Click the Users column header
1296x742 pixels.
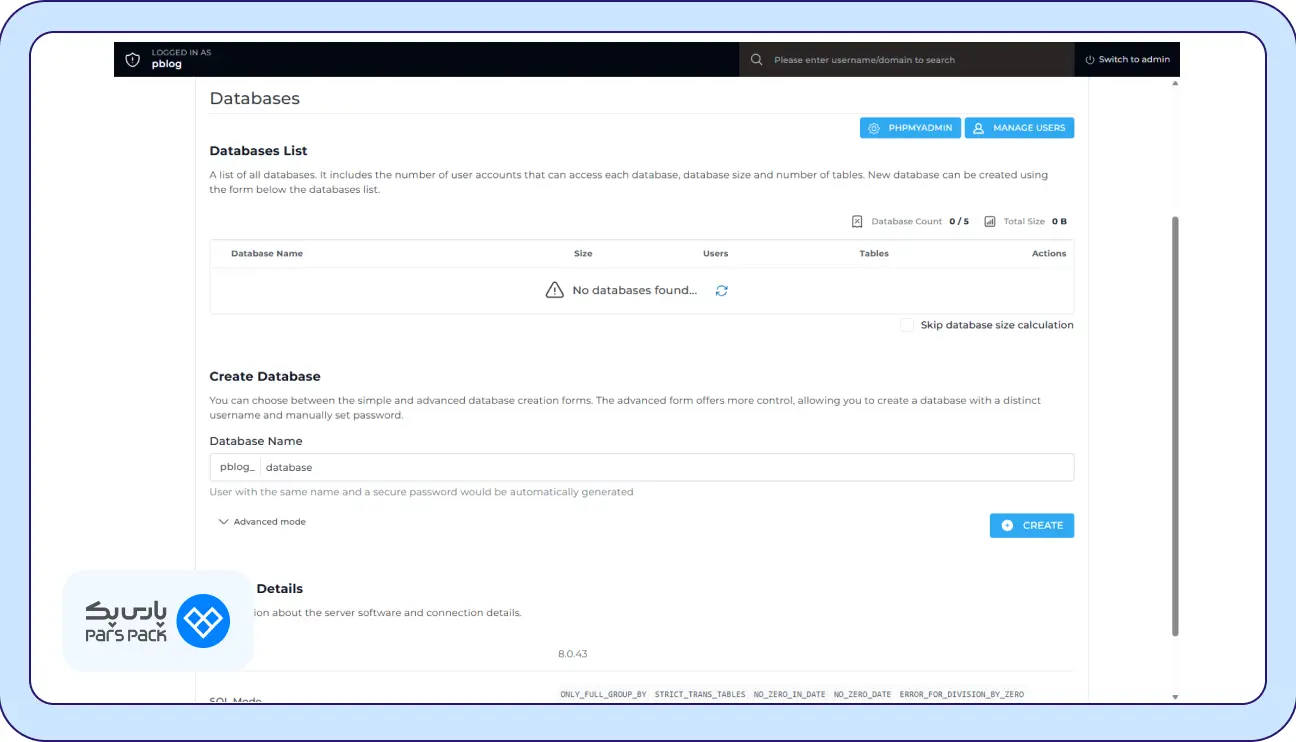(x=715, y=254)
